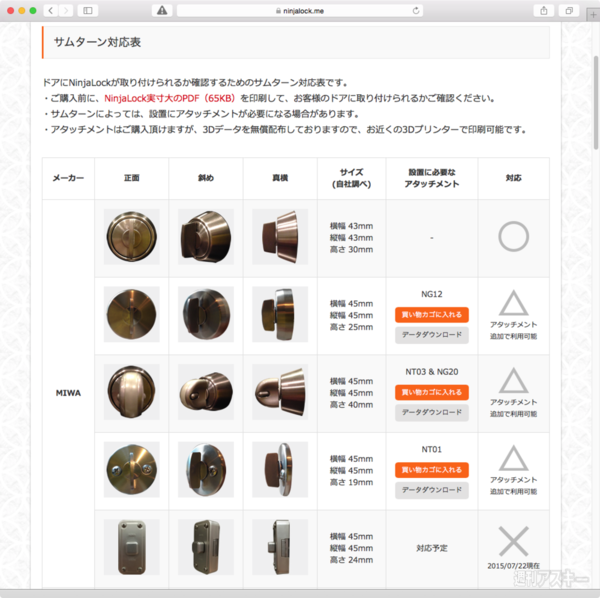Click front photo of rectangular 24mm lock
Viewport: 600px width, 598px height.
click(x=131, y=547)
